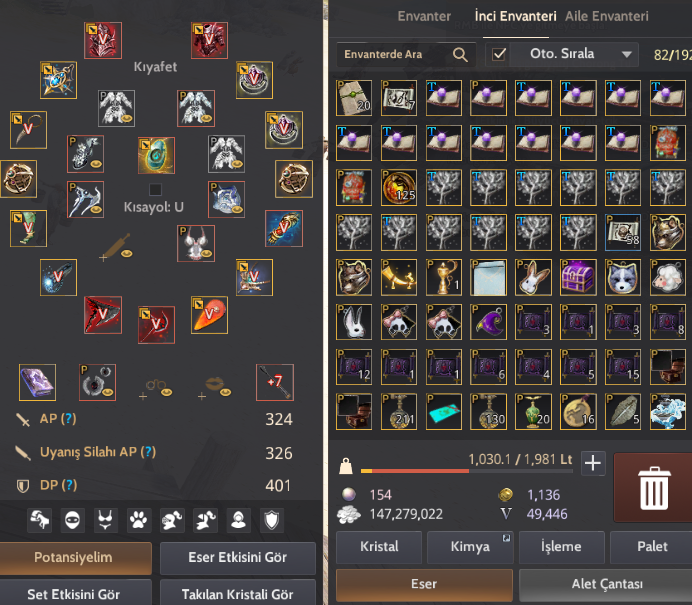The height and width of the screenshot is (605, 692).
Task: Select the purple treasure chest item
Action: 578,277
